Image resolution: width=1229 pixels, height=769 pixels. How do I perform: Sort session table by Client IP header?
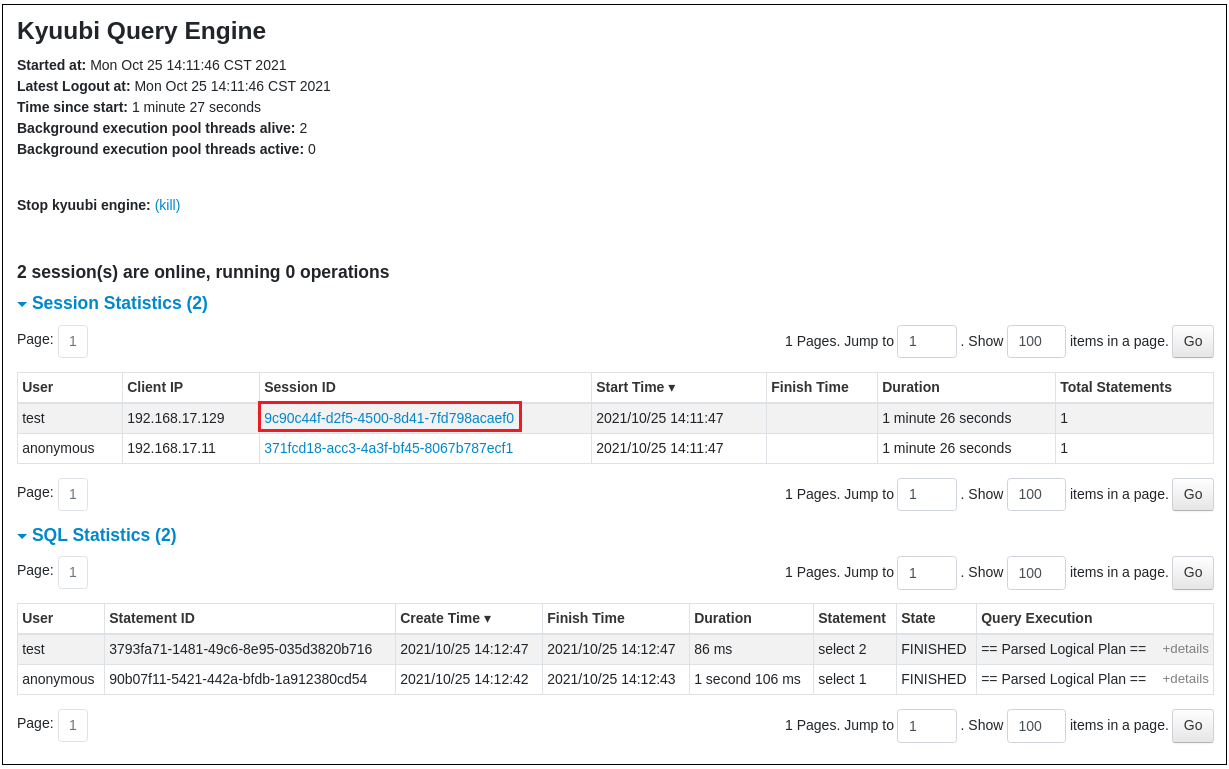[x=155, y=387]
